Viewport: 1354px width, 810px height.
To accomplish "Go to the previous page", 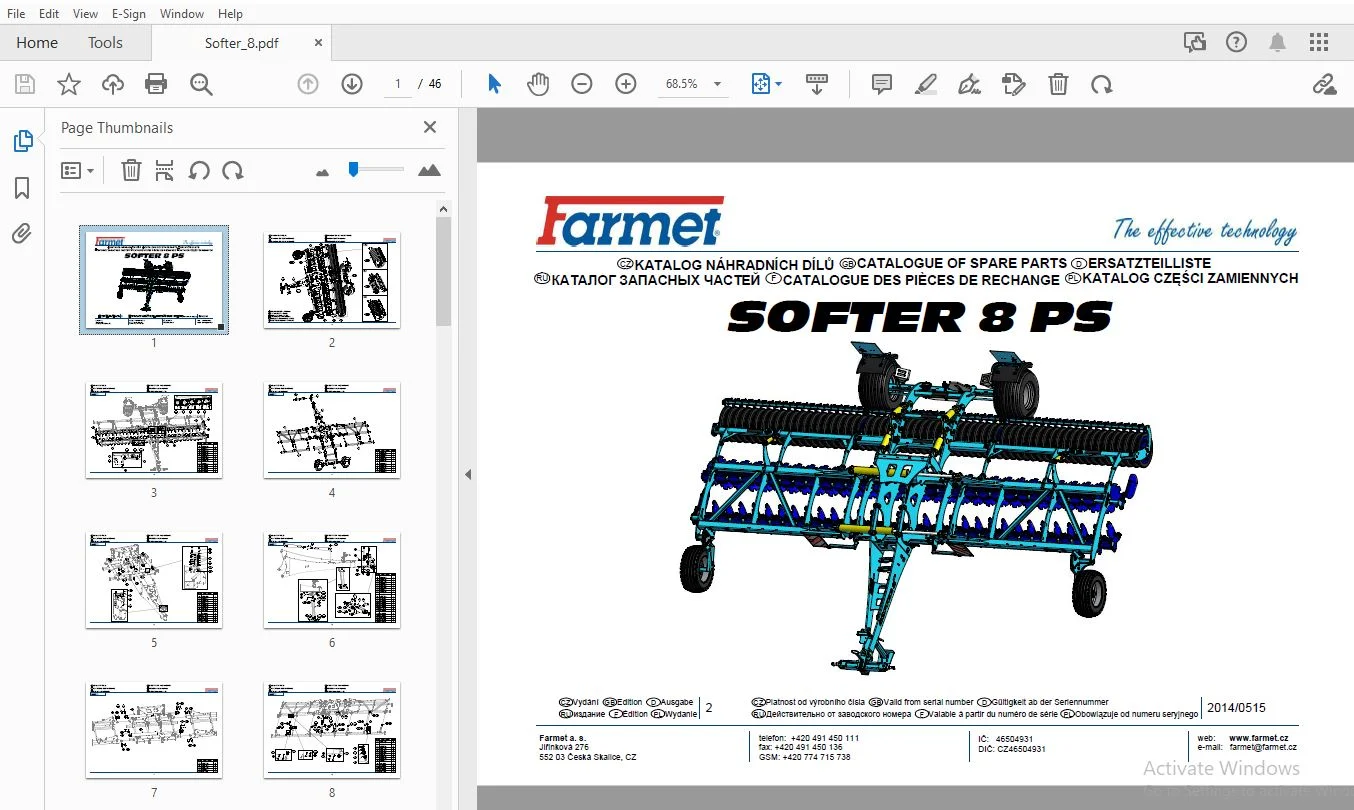I will click(x=308, y=85).
